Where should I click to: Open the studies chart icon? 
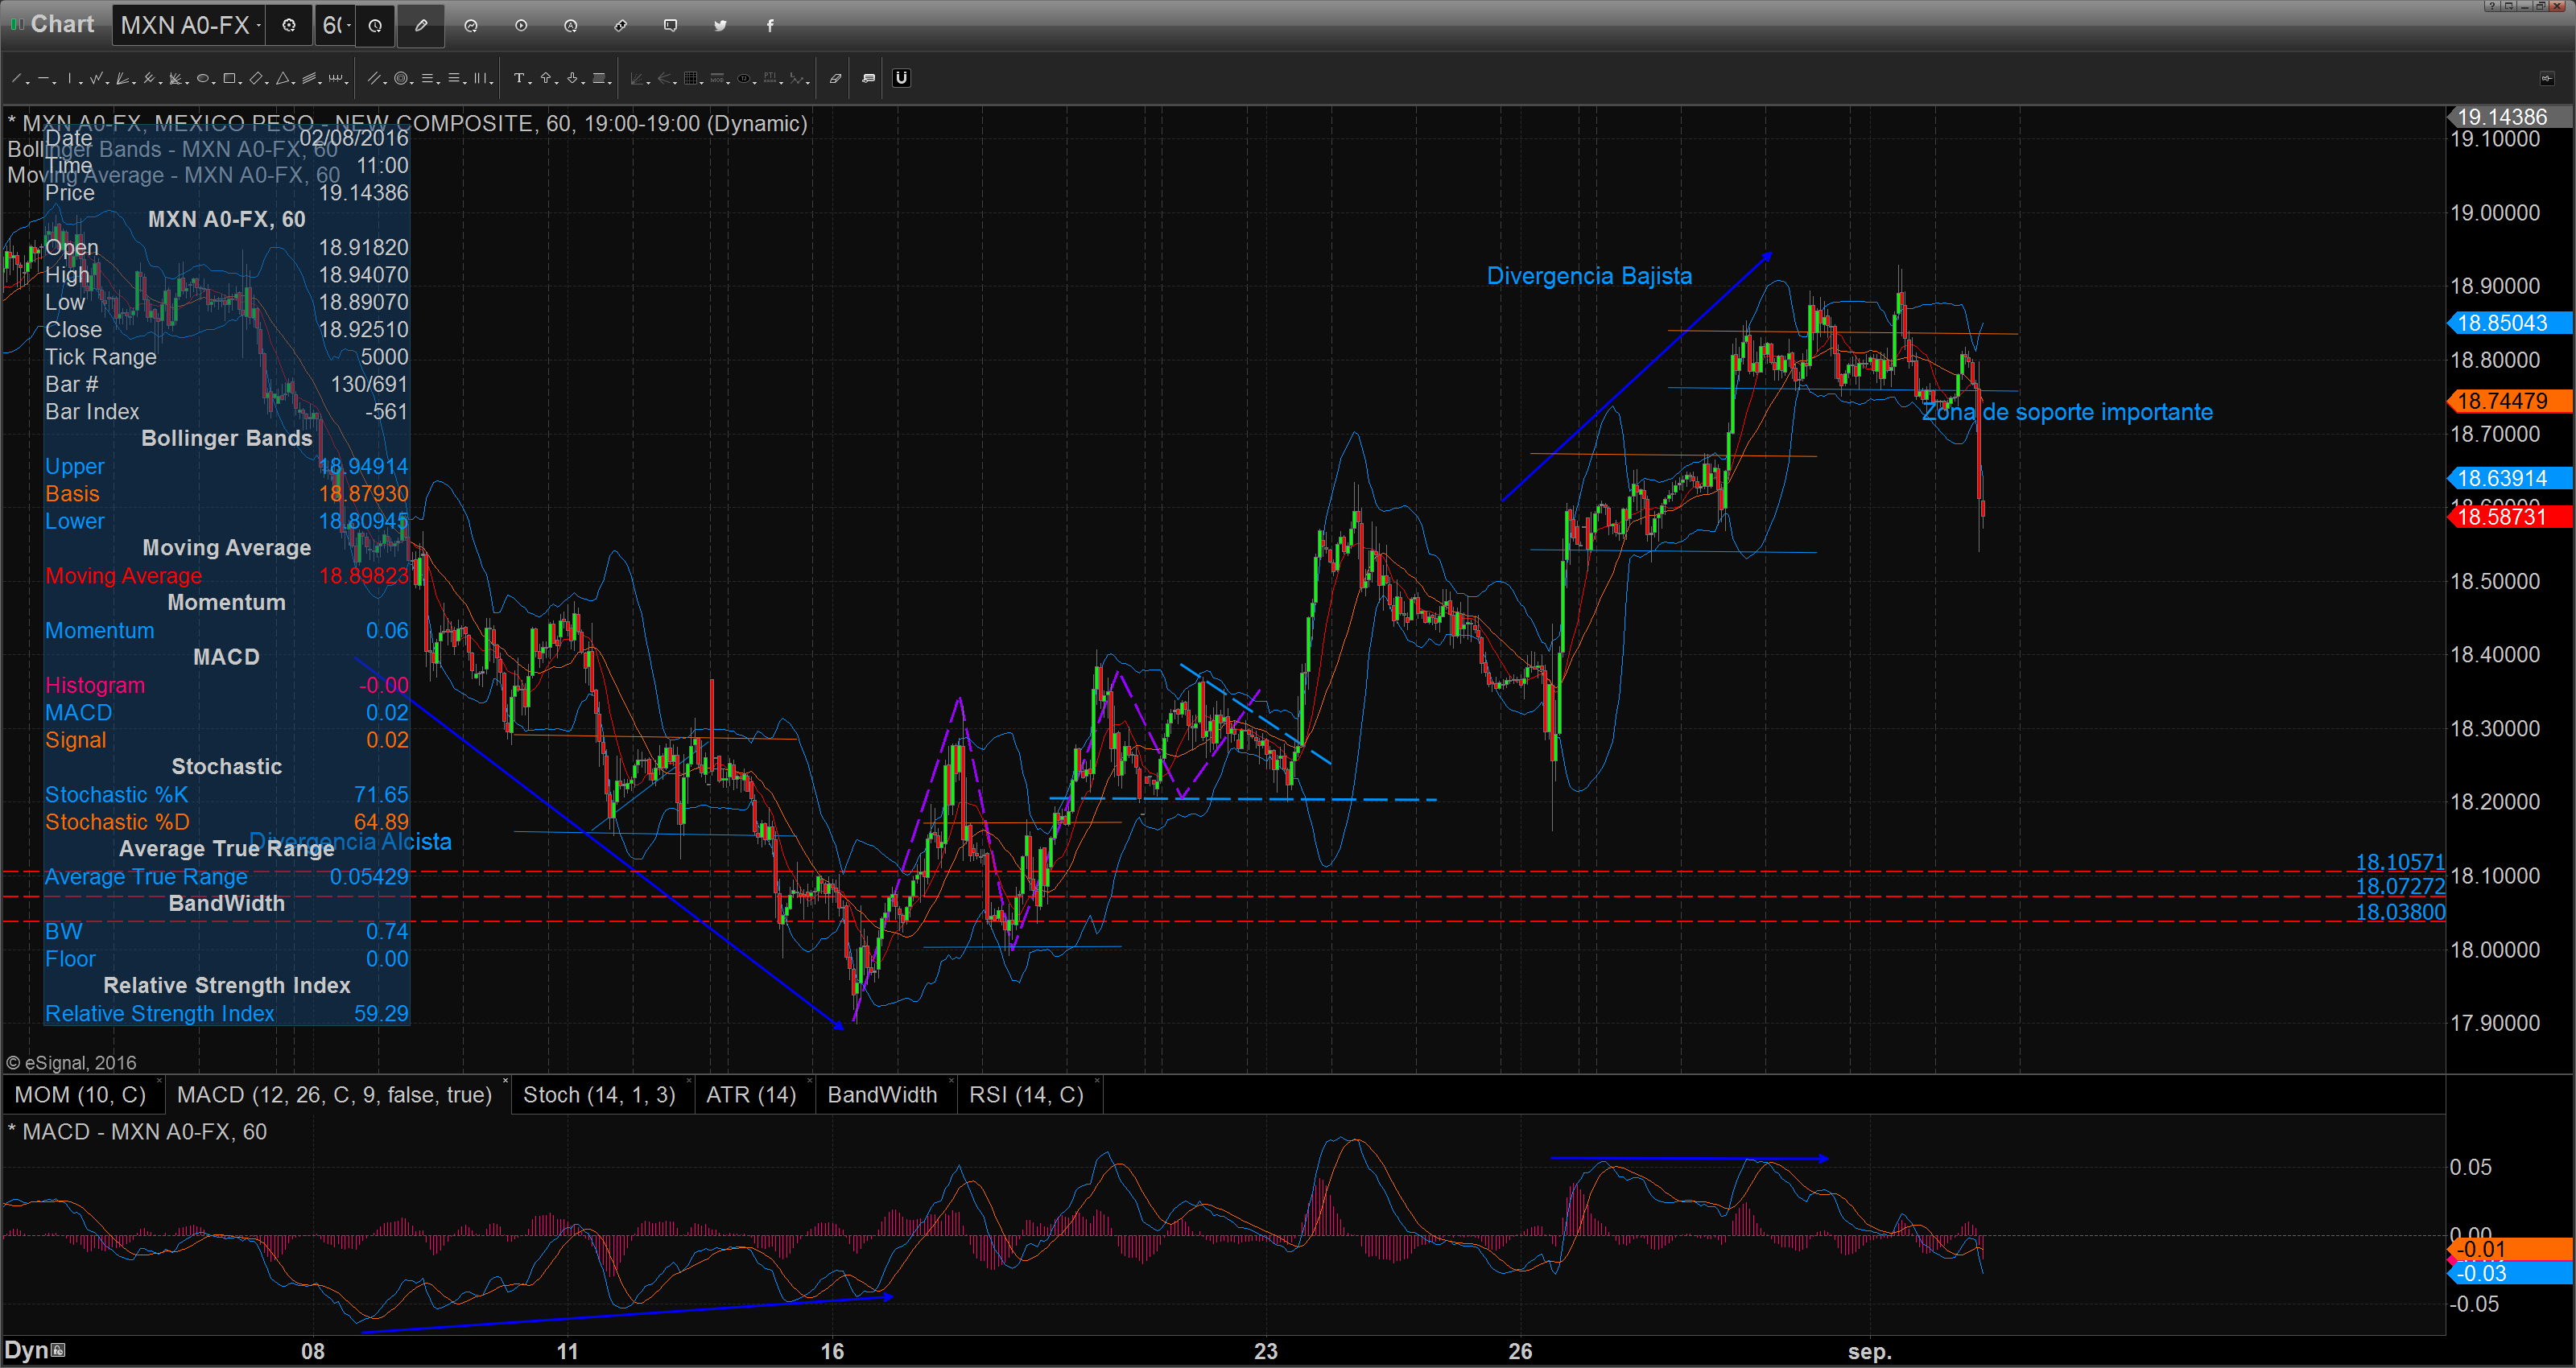[x=471, y=26]
